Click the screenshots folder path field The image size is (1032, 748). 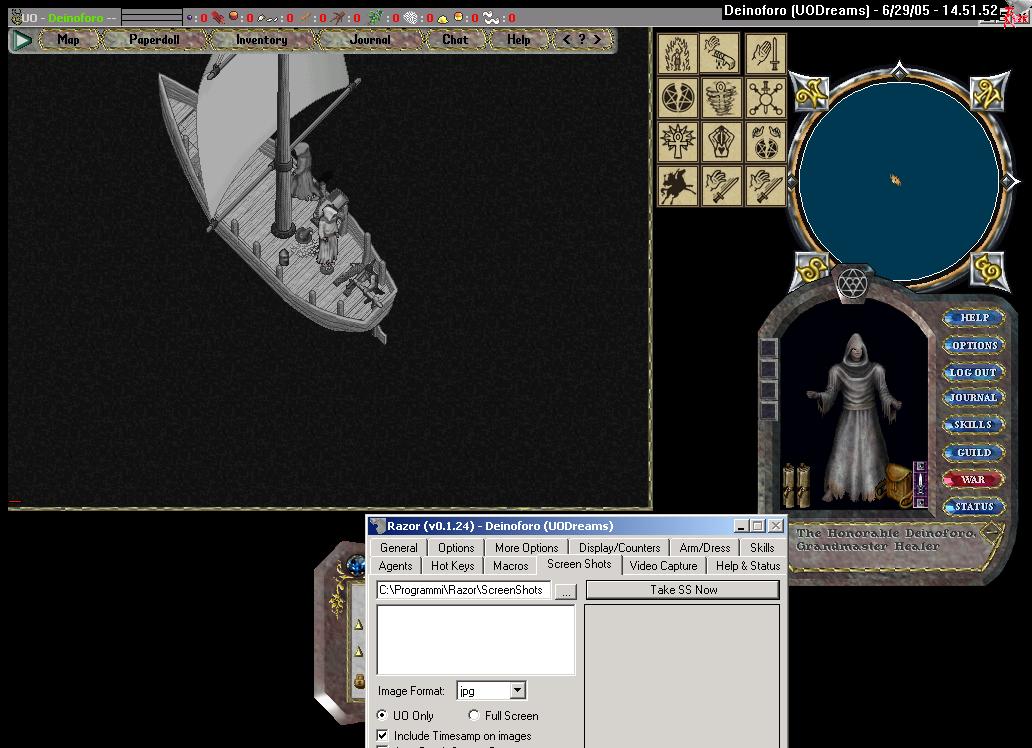click(464, 591)
